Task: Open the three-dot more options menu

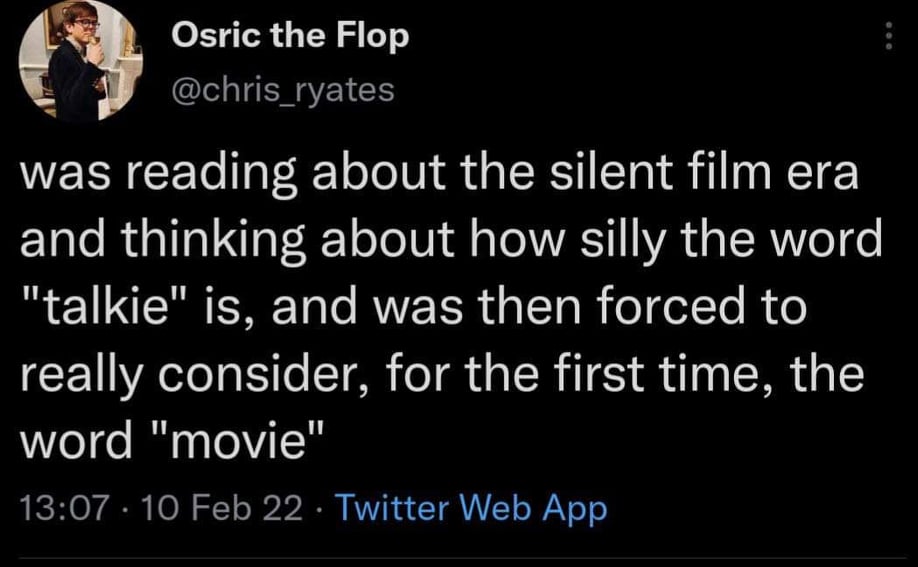Action: pyautogui.click(x=887, y=39)
